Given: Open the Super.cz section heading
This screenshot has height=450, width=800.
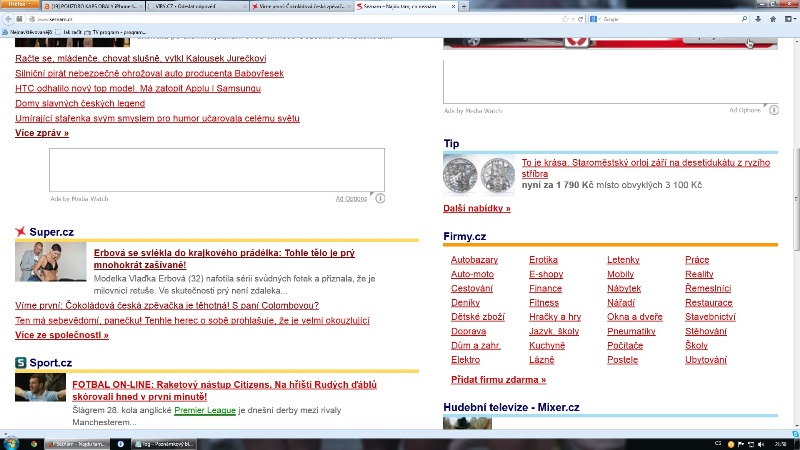Looking at the screenshot, I should (52, 232).
